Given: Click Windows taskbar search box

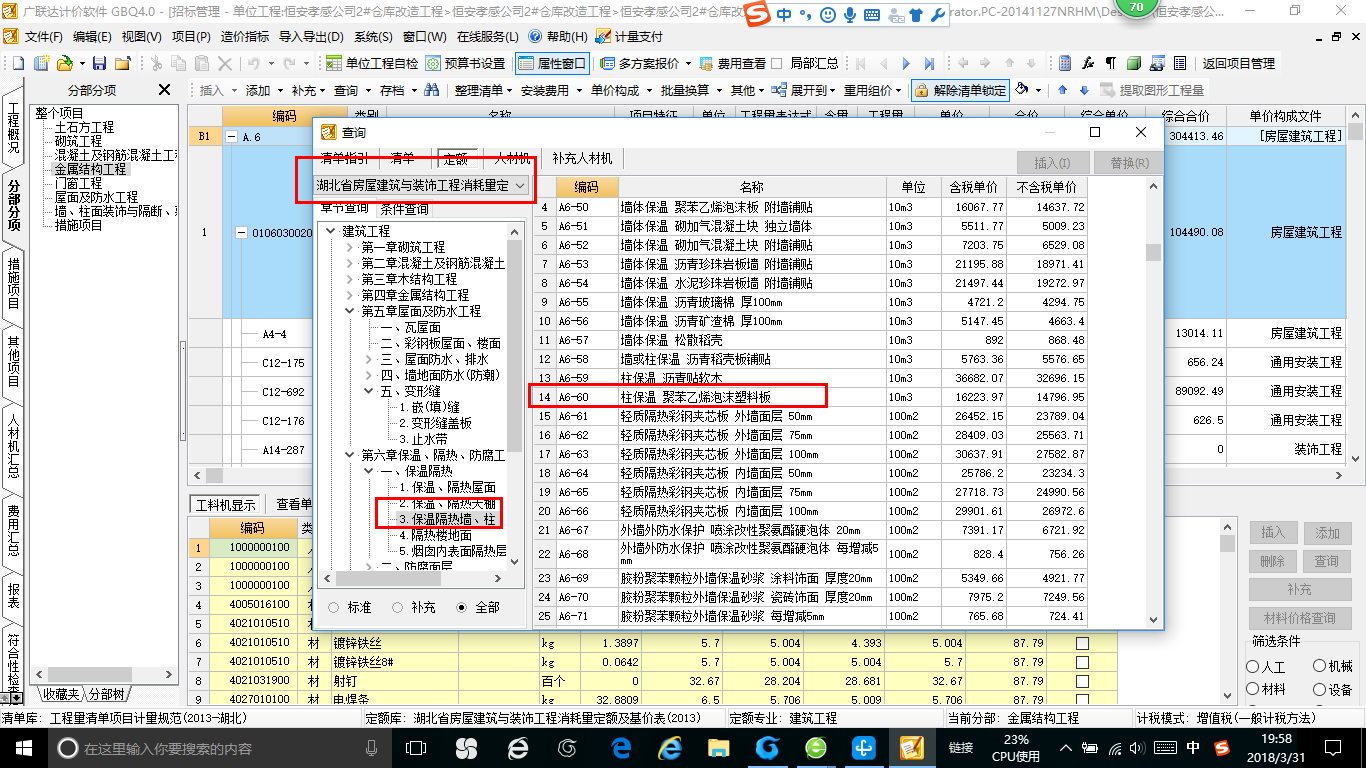Looking at the screenshot, I should point(216,748).
